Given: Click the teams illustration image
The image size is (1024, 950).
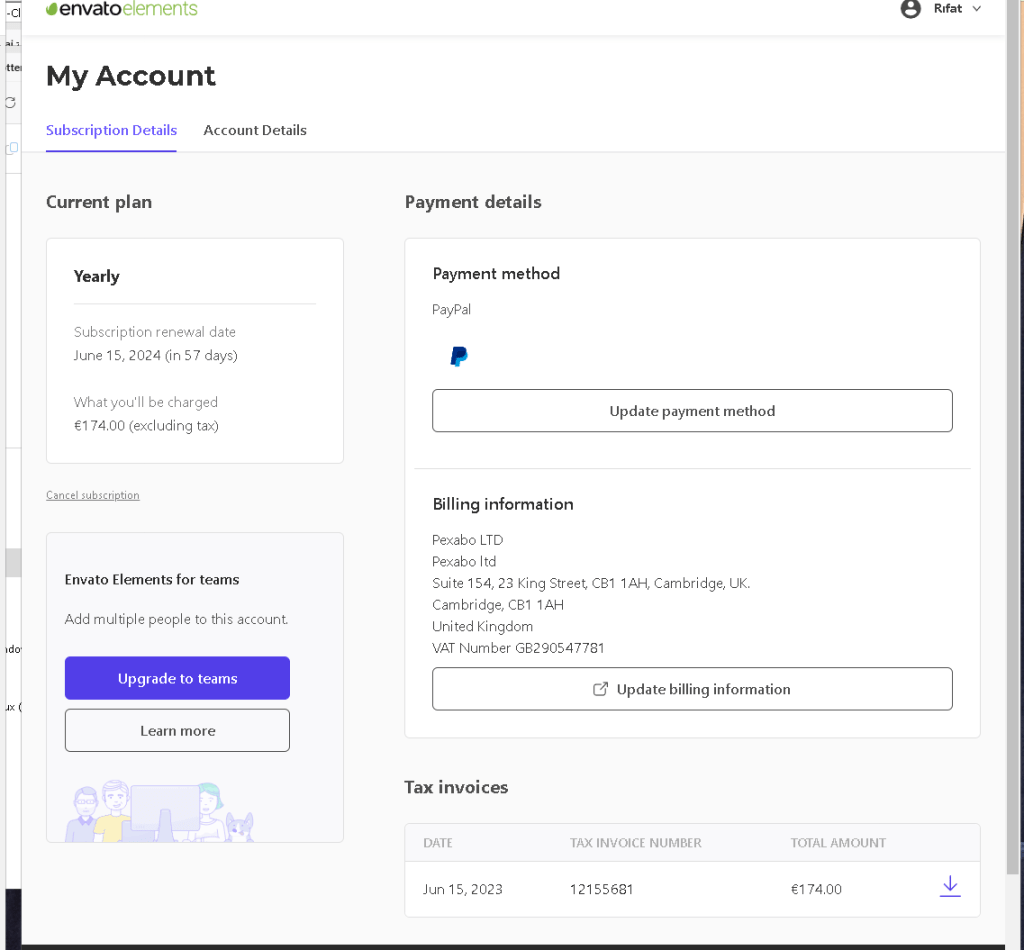Looking at the screenshot, I should 160,810.
